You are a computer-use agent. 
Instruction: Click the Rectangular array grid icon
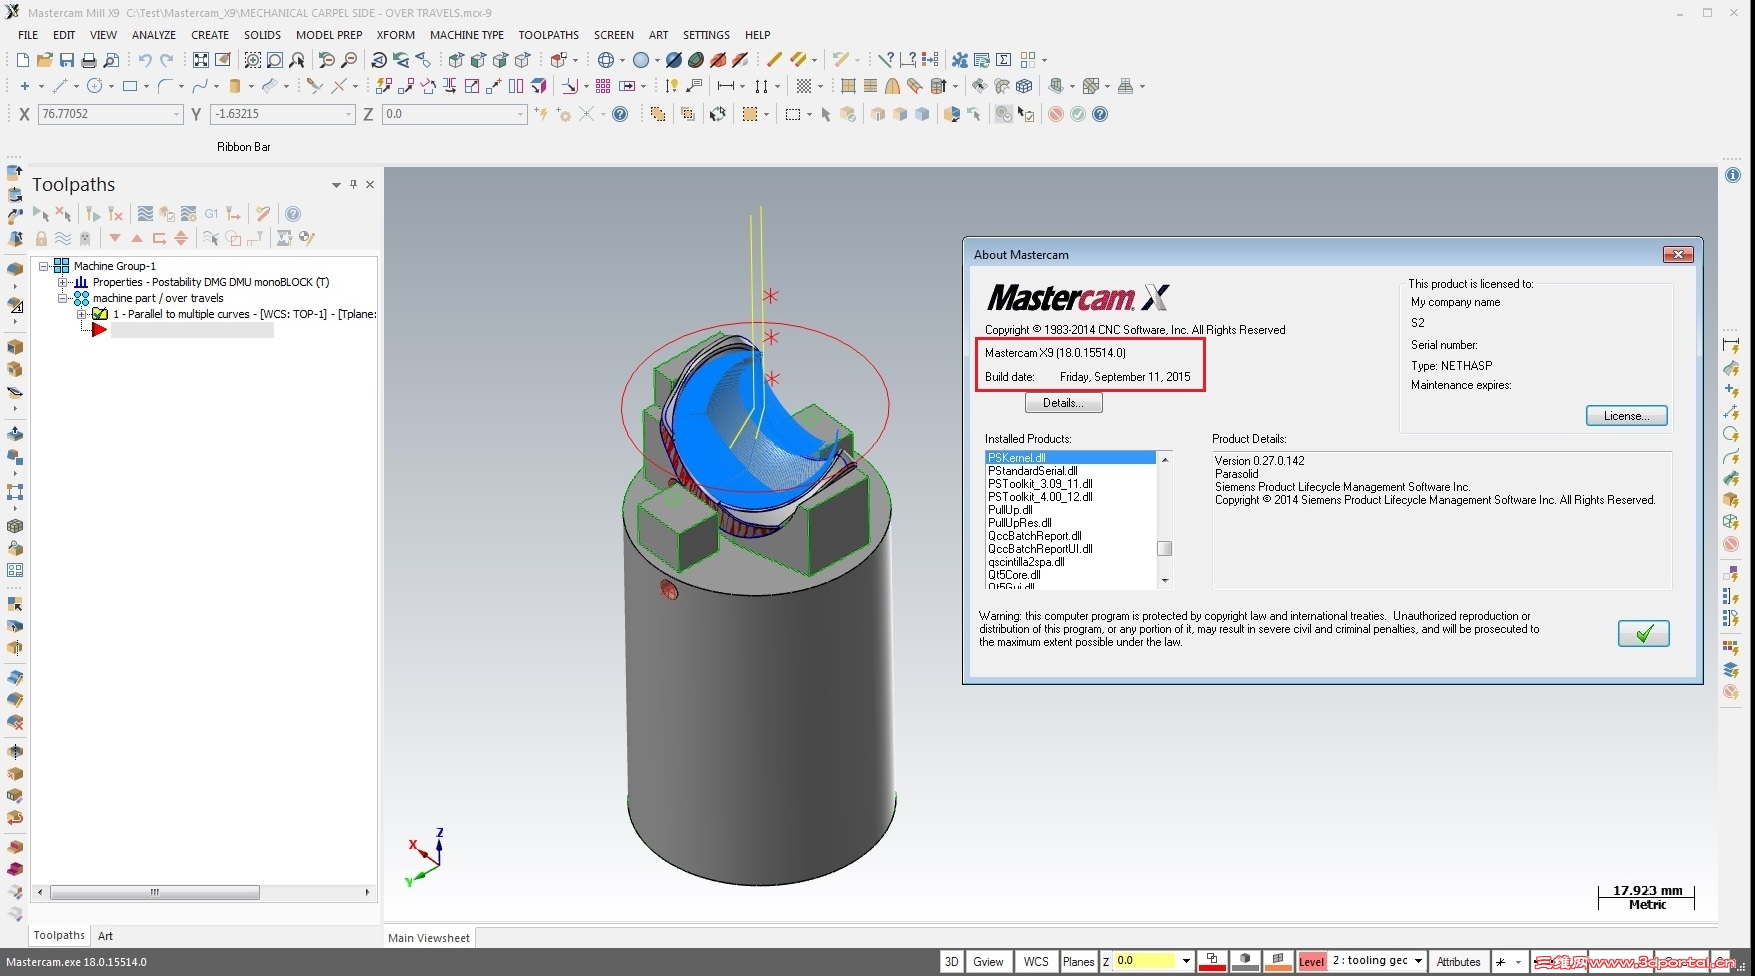(x=603, y=86)
